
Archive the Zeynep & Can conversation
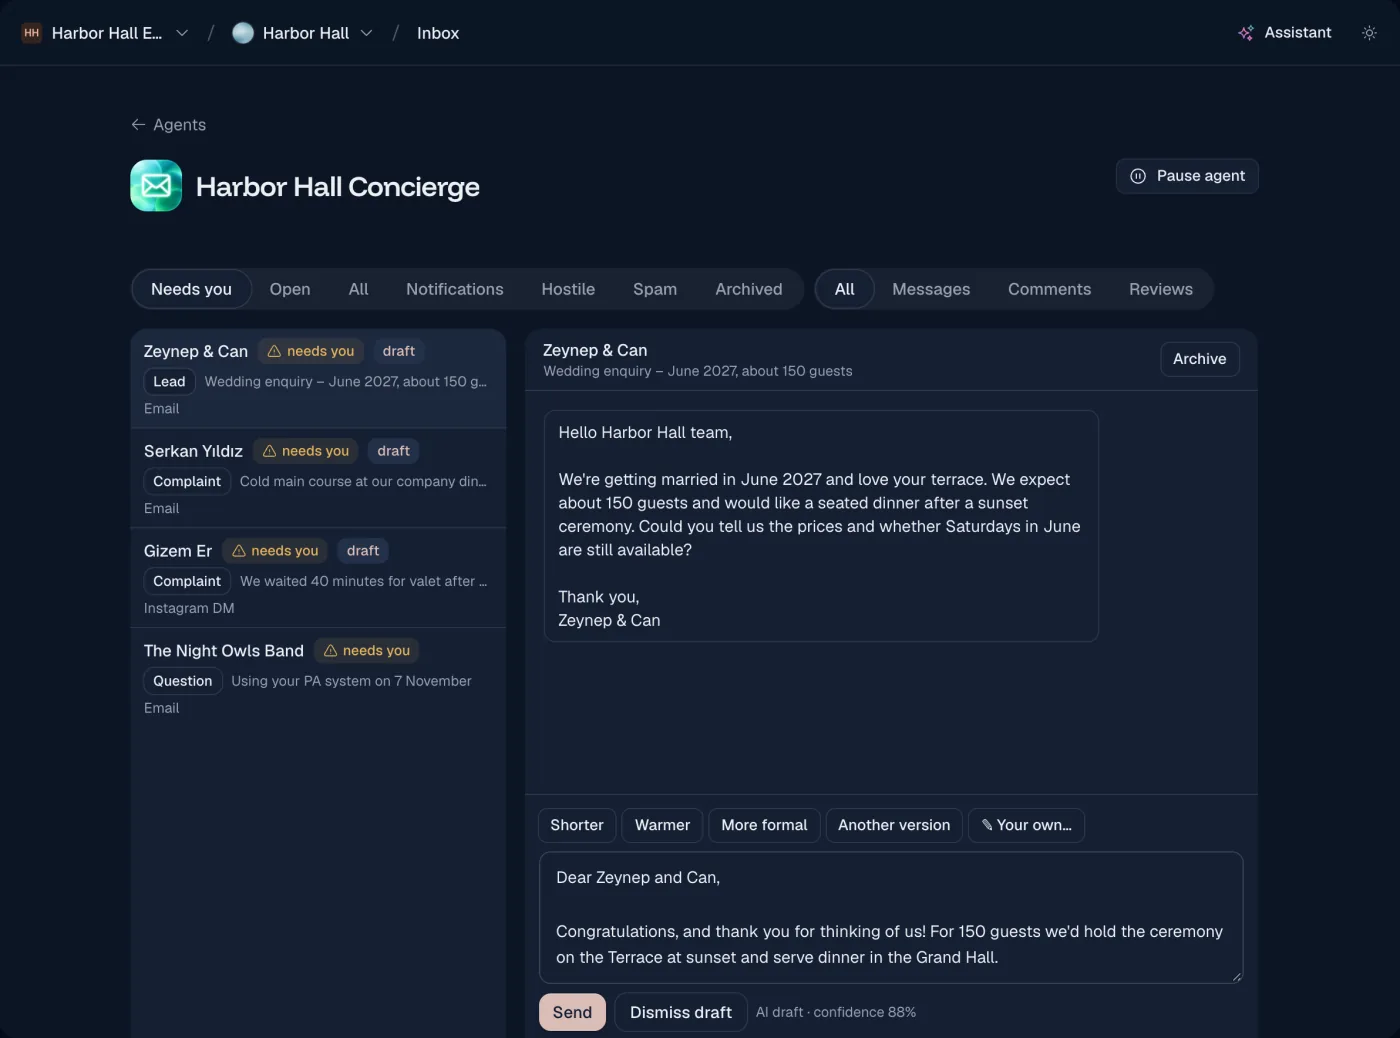click(1200, 359)
